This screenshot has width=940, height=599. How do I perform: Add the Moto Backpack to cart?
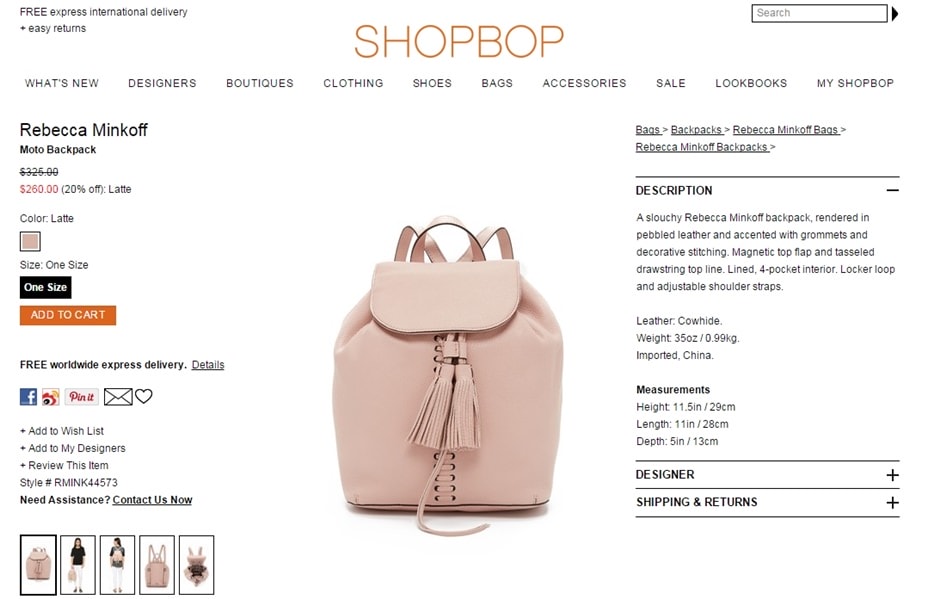(x=68, y=315)
